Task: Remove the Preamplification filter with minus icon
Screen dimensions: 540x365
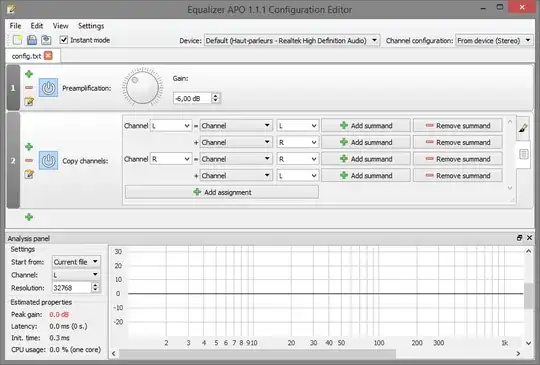Action: click(x=29, y=88)
